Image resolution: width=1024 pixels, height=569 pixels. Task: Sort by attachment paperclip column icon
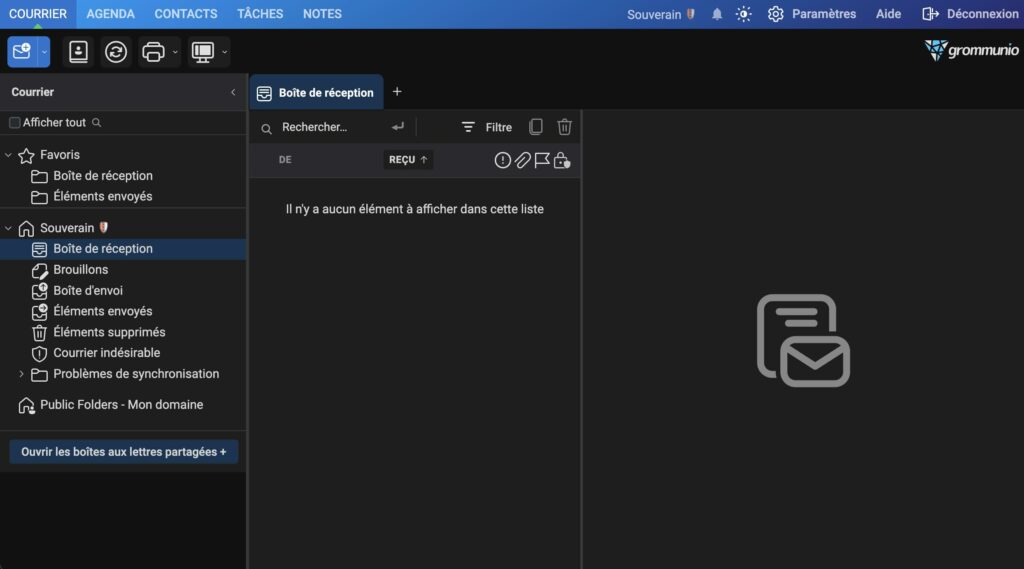(522, 160)
